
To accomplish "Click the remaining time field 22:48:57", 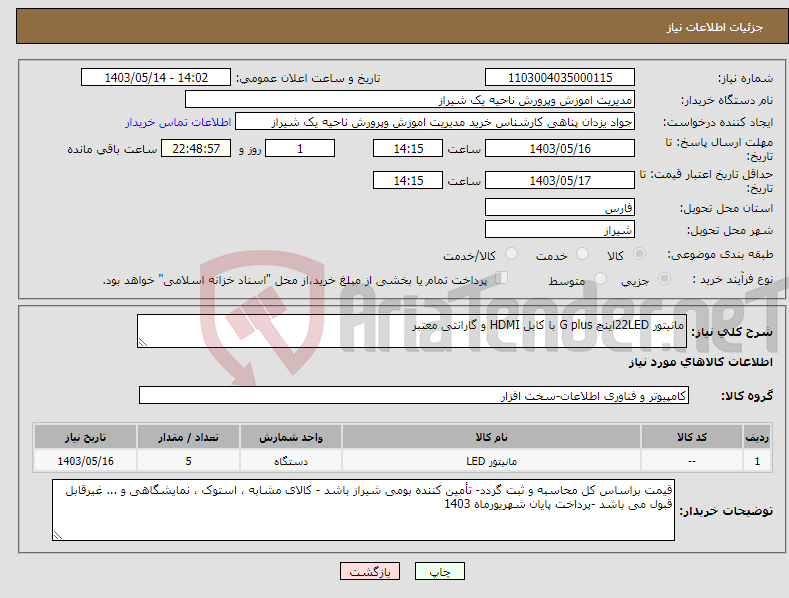I will click(196, 148).
